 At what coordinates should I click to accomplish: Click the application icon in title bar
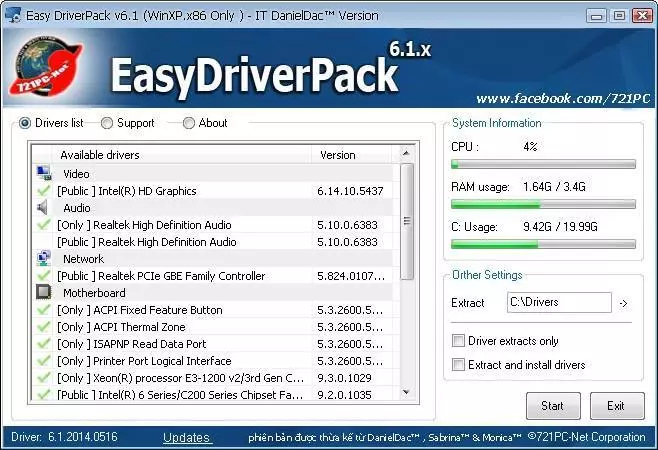(x=13, y=15)
